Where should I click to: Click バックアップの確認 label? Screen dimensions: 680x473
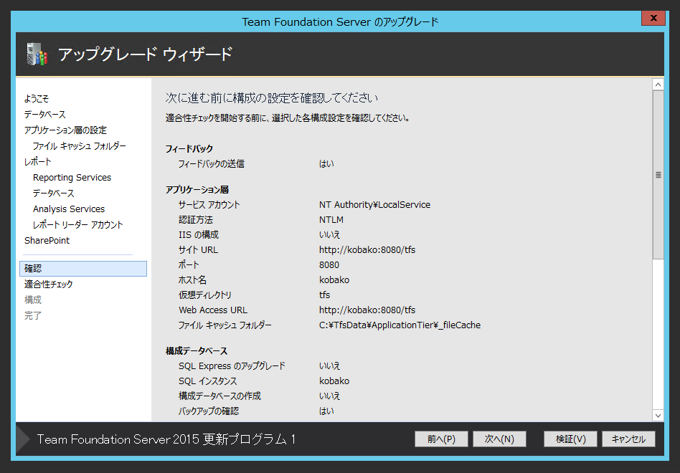click(x=209, y=411)
